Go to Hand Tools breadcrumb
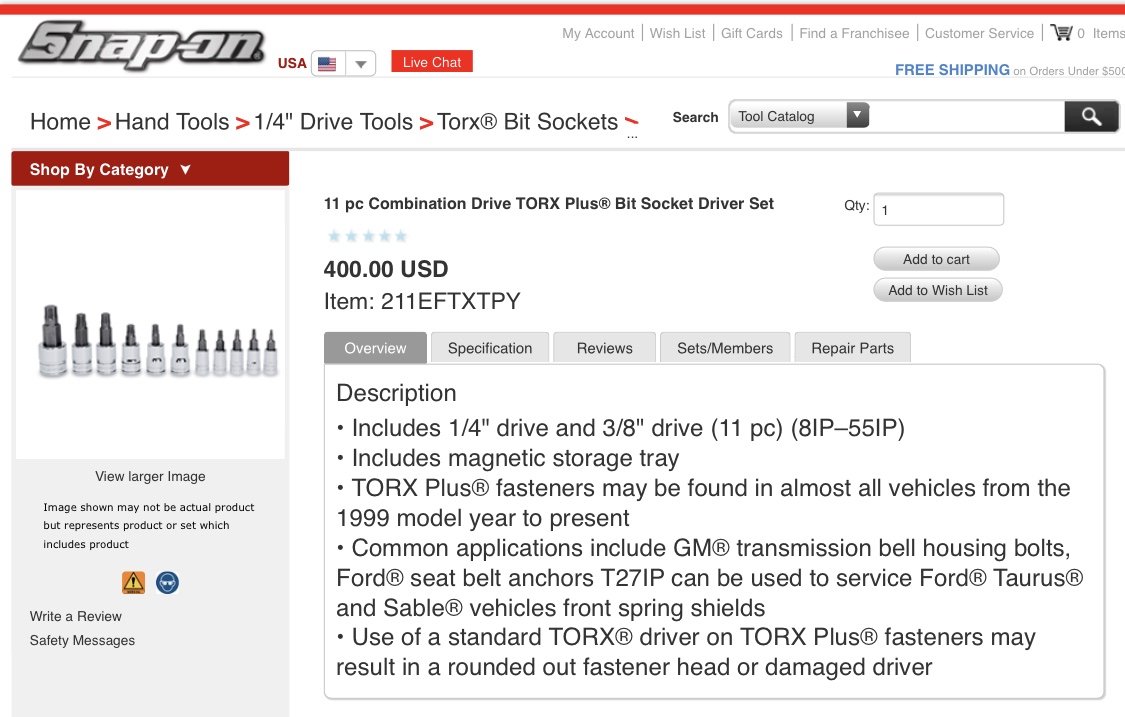This screenshot has width=1125, height=717. (171, 121)
